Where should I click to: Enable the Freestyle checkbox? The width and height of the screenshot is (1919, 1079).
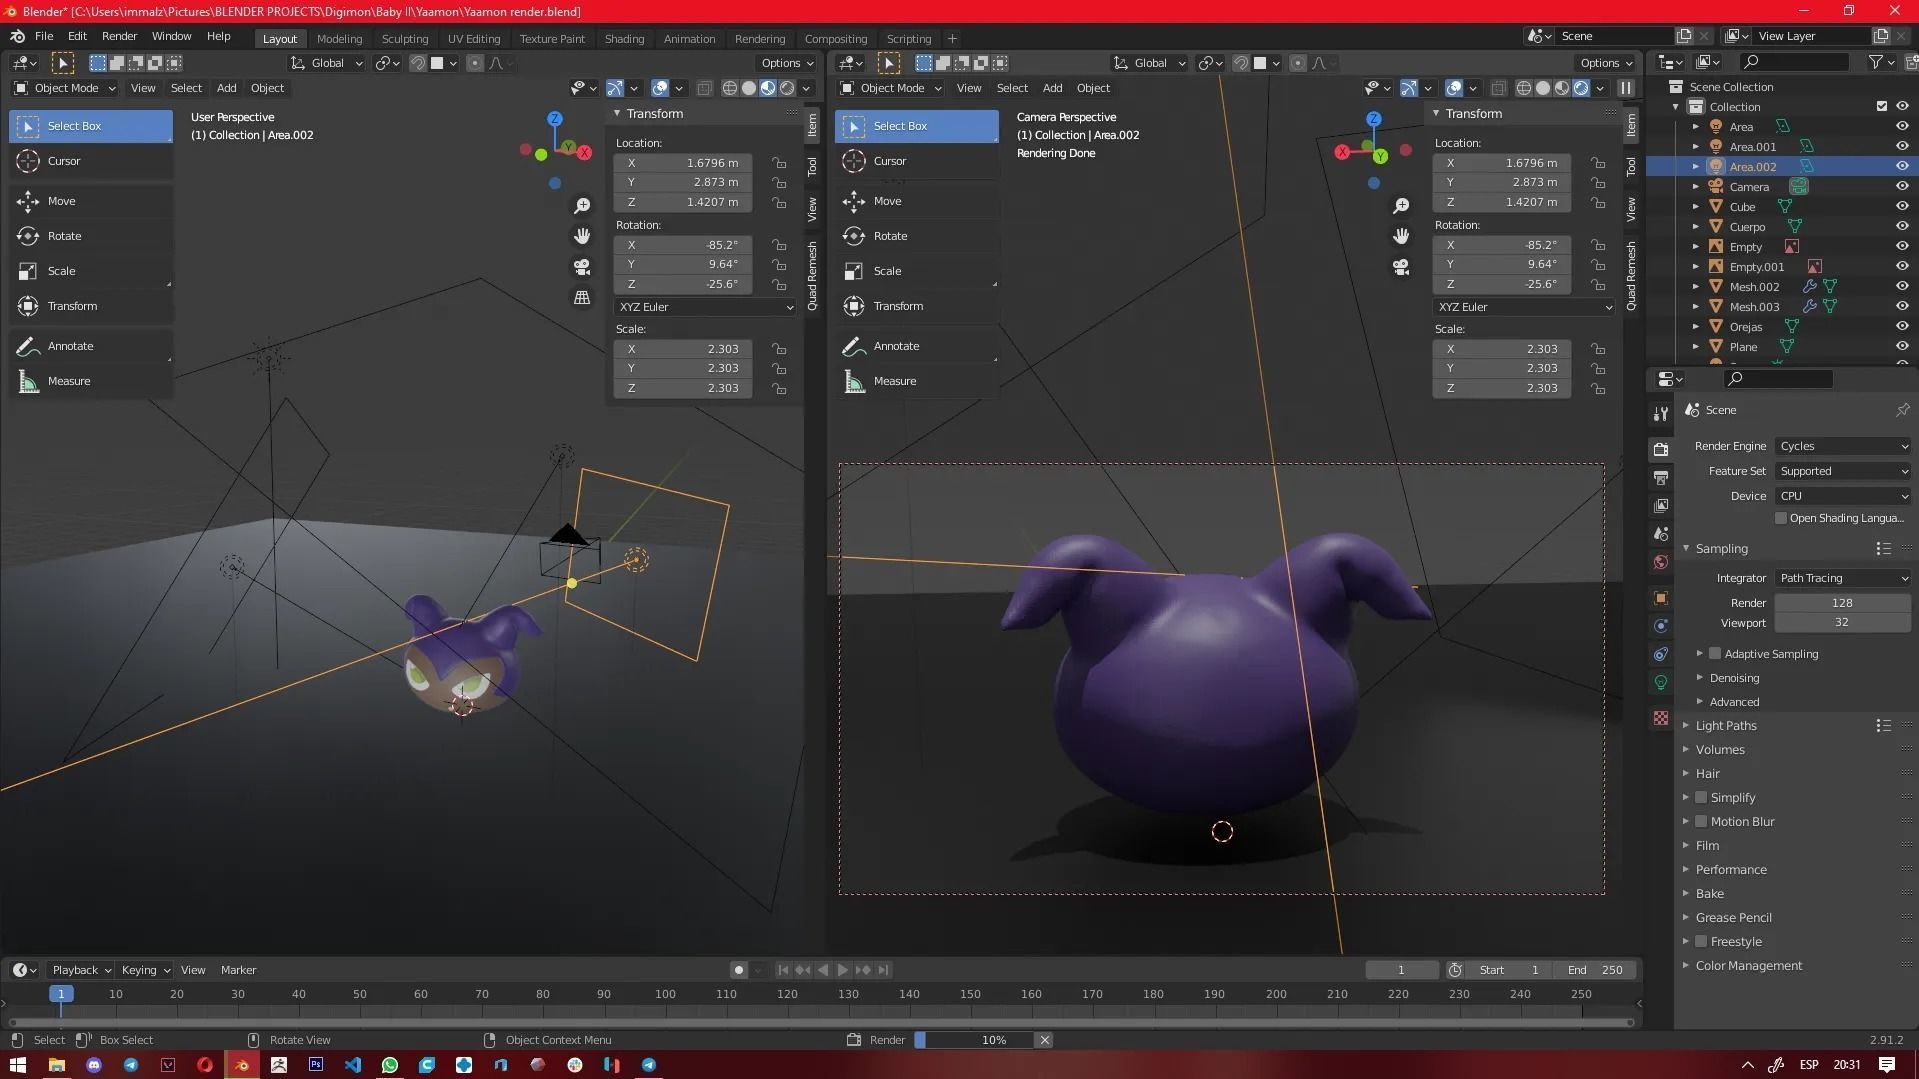coord(1701,942)
